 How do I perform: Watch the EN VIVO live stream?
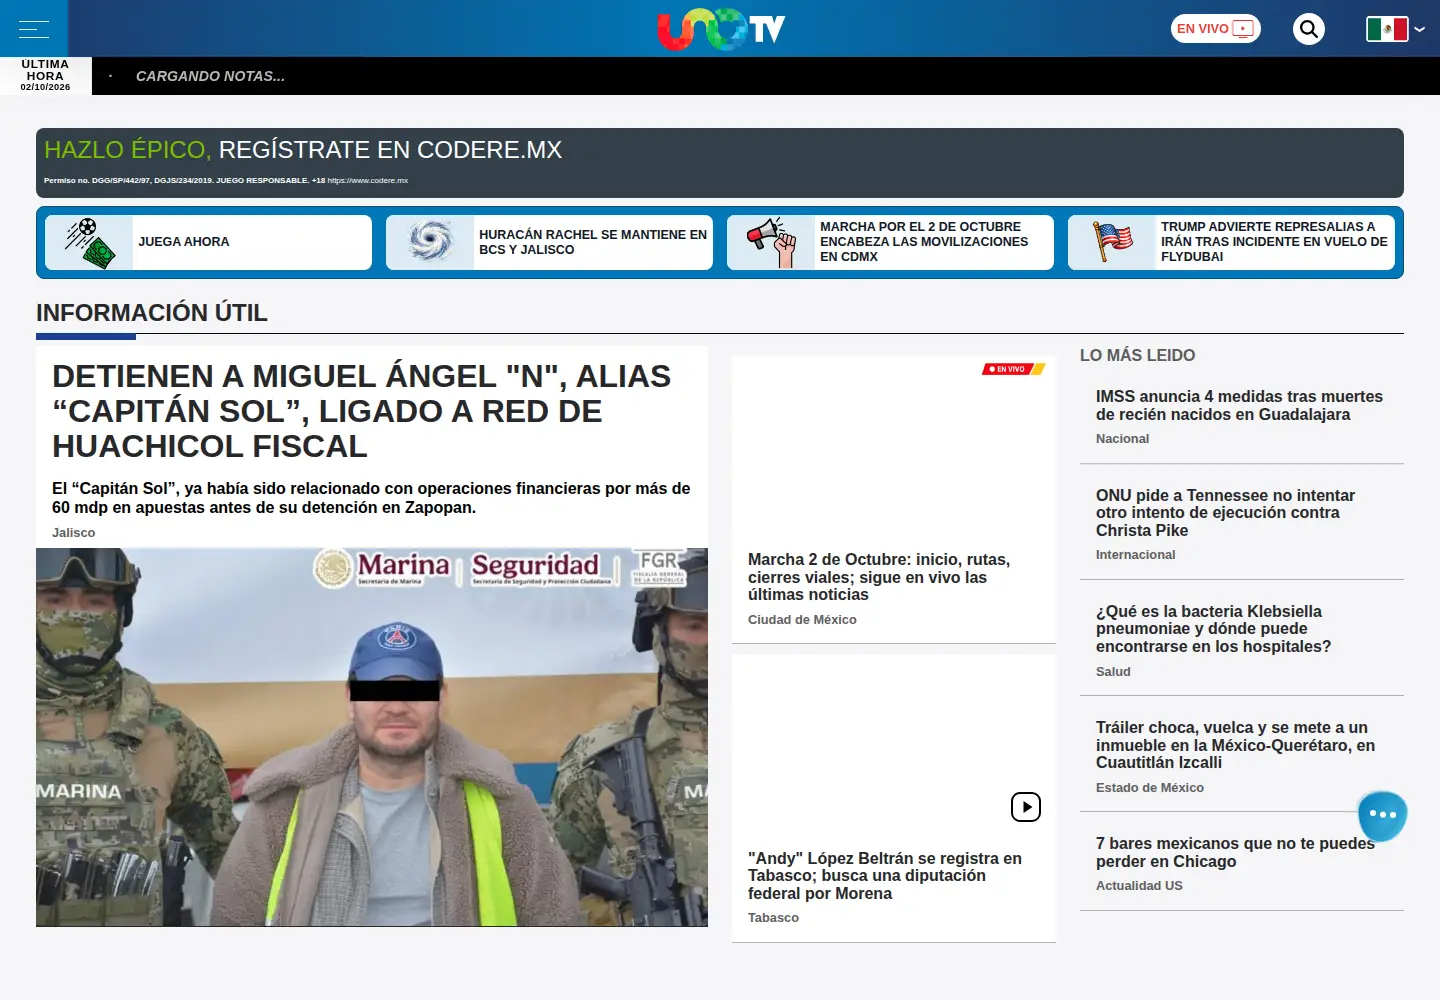pos(1216,29)
